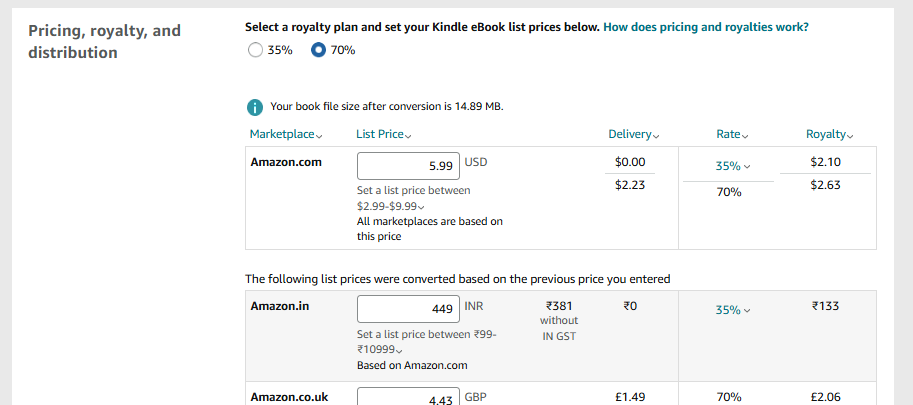Expand the List Price column header
The height and width of the screenshot is (405, 913).
coord(384,134)
